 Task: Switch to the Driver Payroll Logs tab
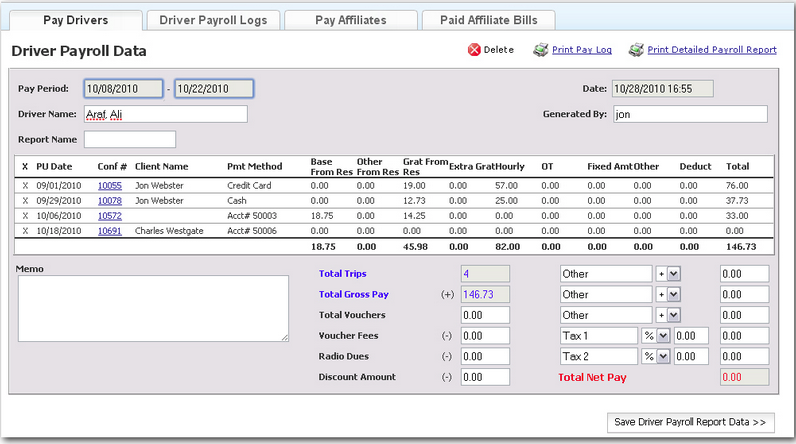coord(211,20)
